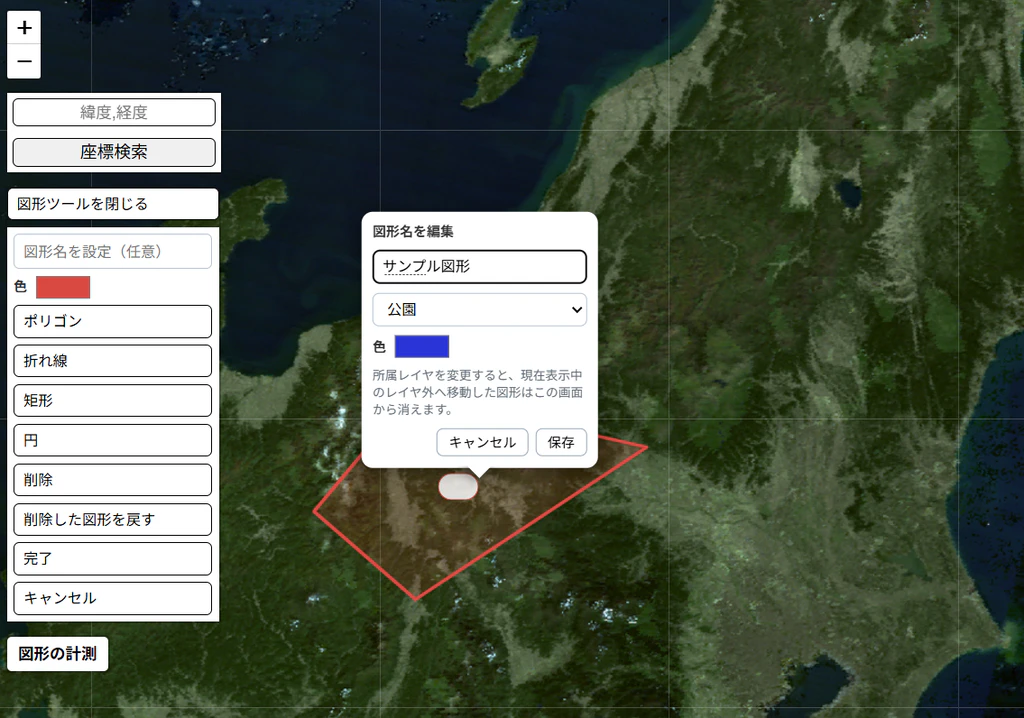The image size is (1024, 718).
Task: Select the ポリゴン drawing tool
Action: pos(112,321)
